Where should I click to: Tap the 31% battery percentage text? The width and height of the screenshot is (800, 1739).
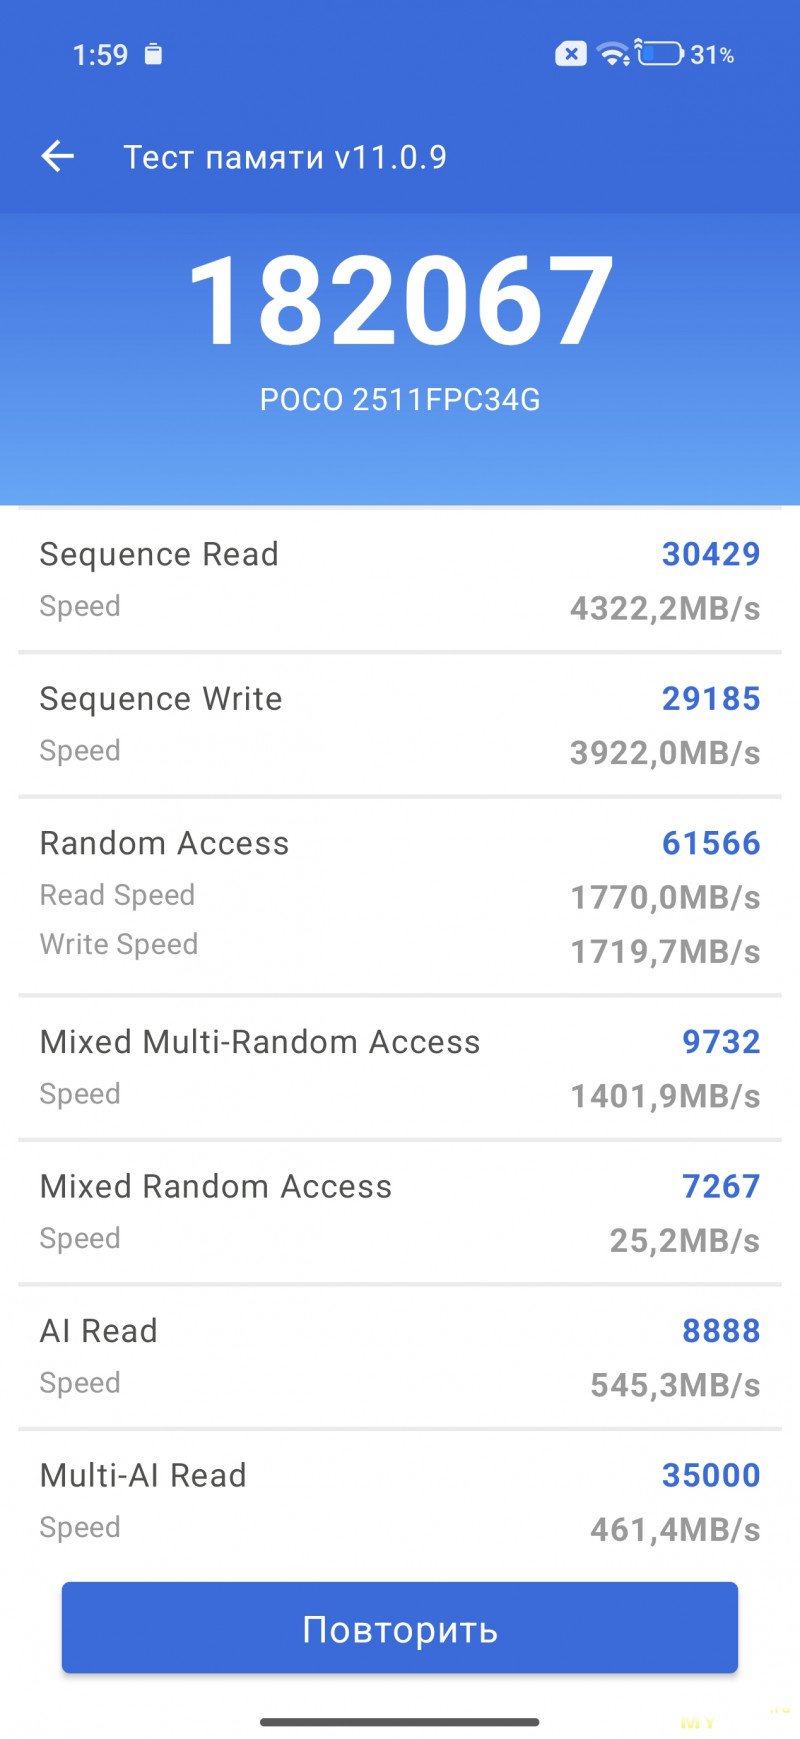[x=712, y=55]
